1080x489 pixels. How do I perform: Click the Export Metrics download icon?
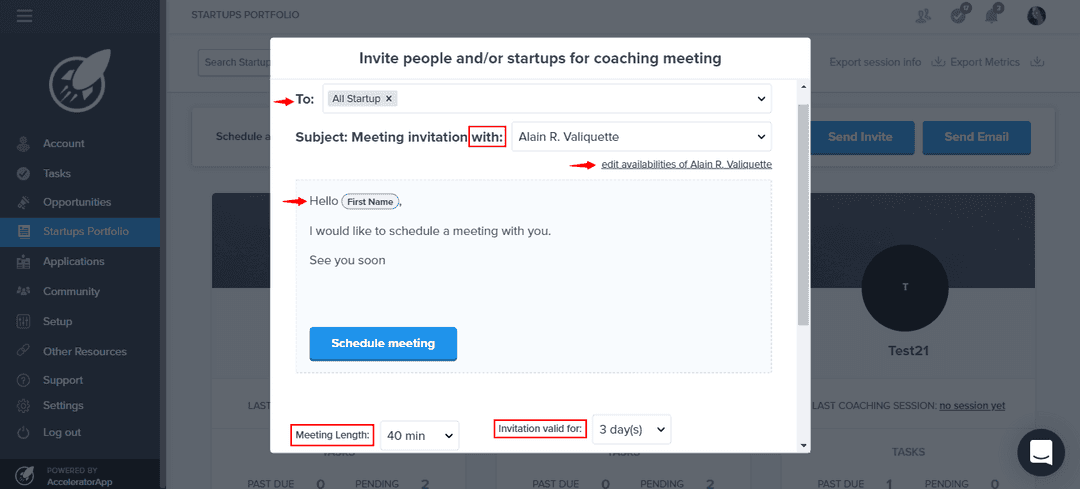(1037, 62)
